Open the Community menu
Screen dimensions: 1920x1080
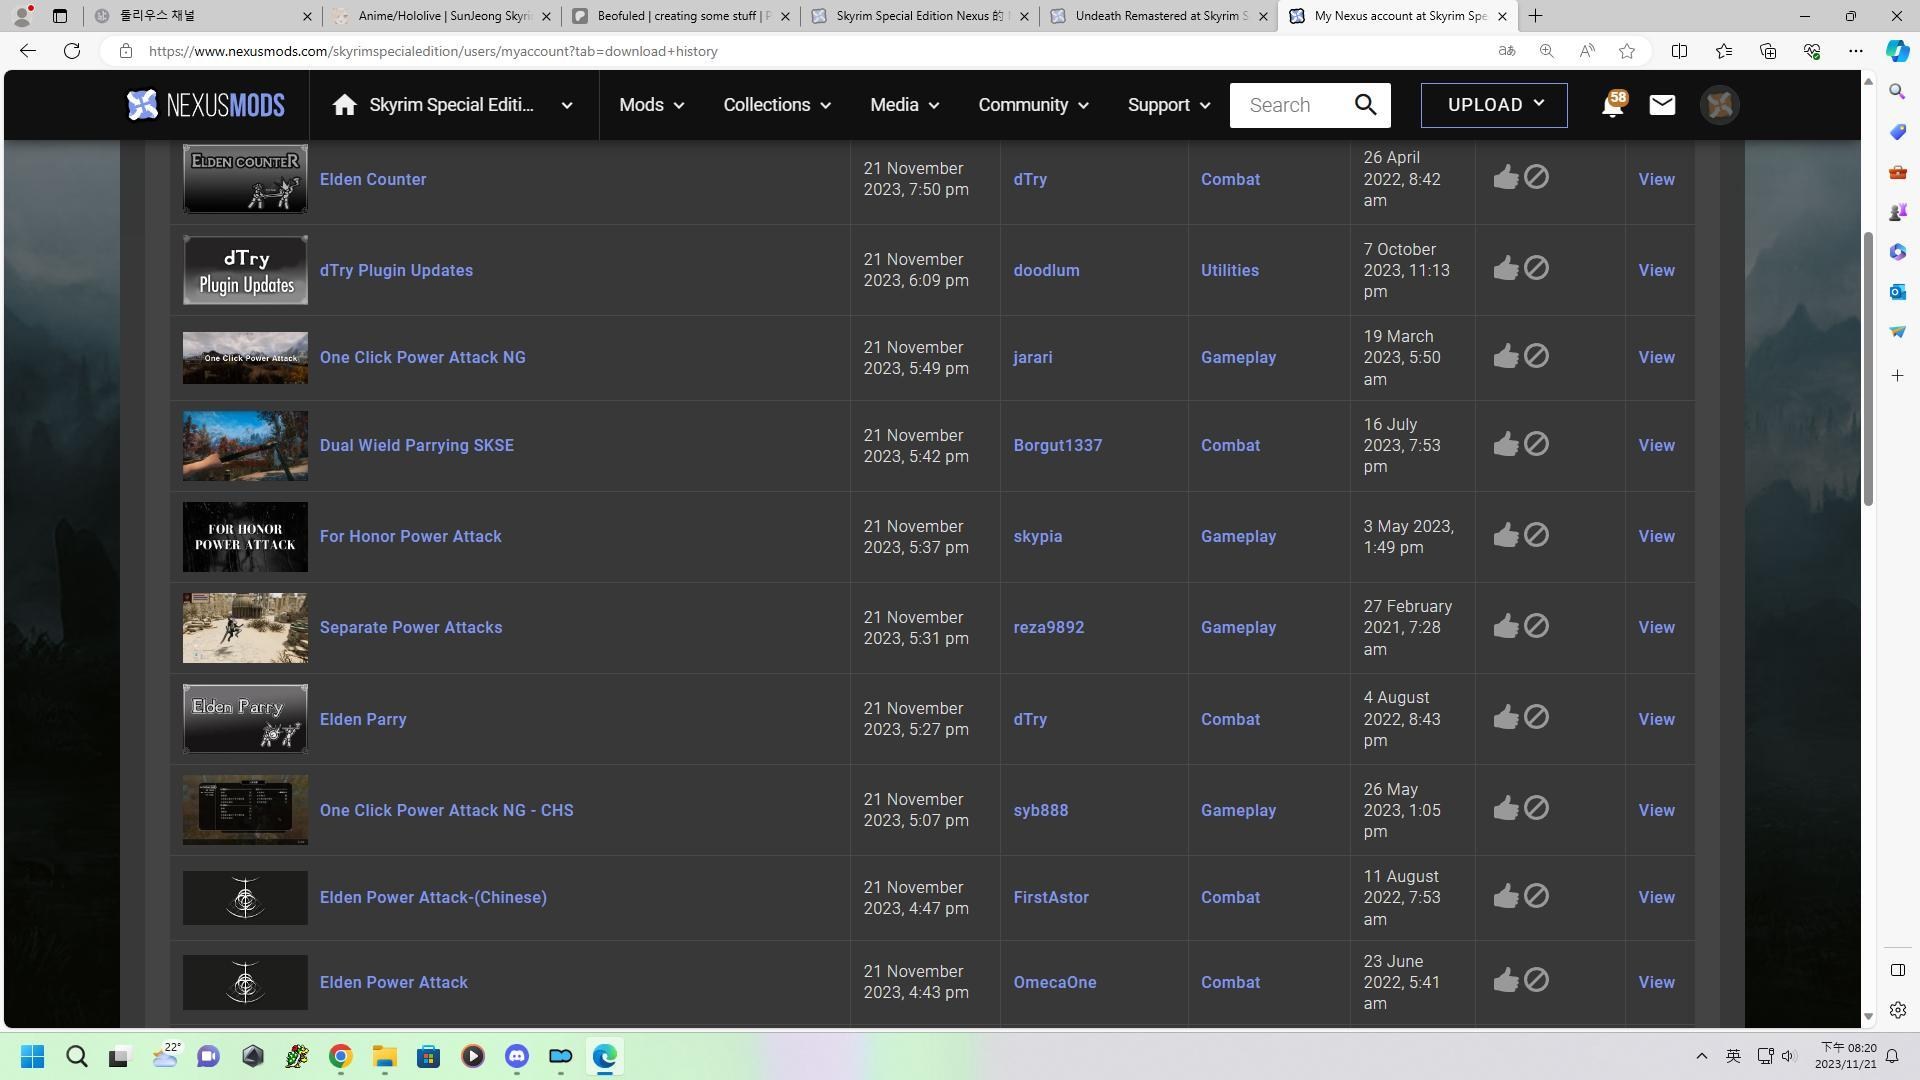[x=1033, y=105]
